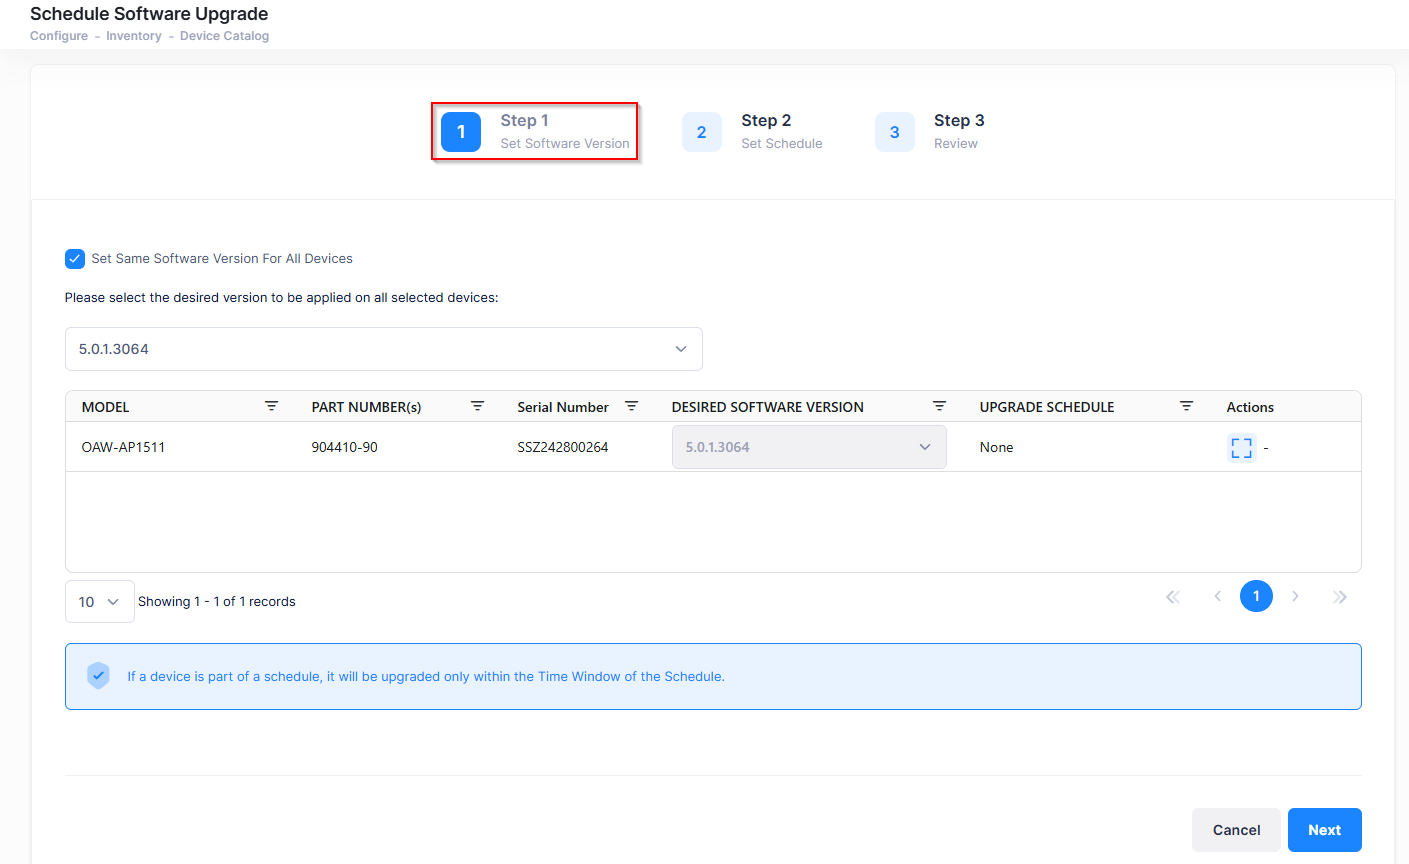Screen dimensions: 1409x864
Task: Jump to the first page of records
Action: coord(1173,597)
